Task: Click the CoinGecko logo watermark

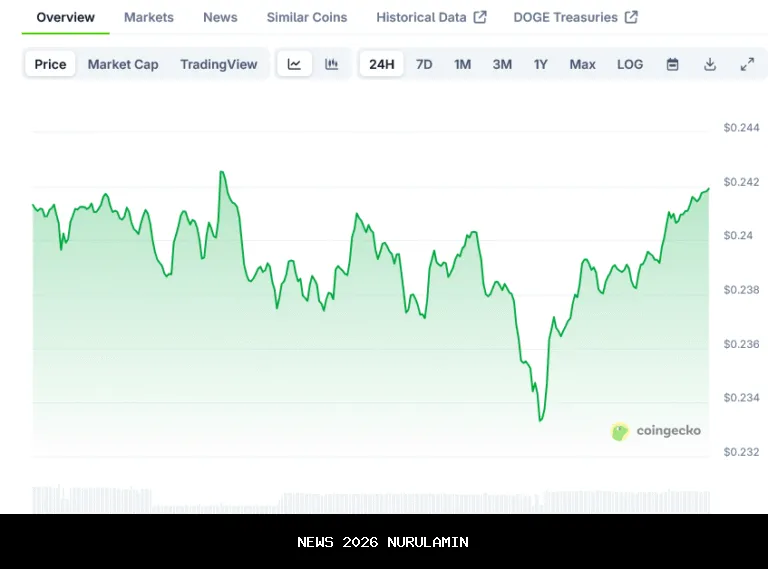Action: [x=656, y=431]
